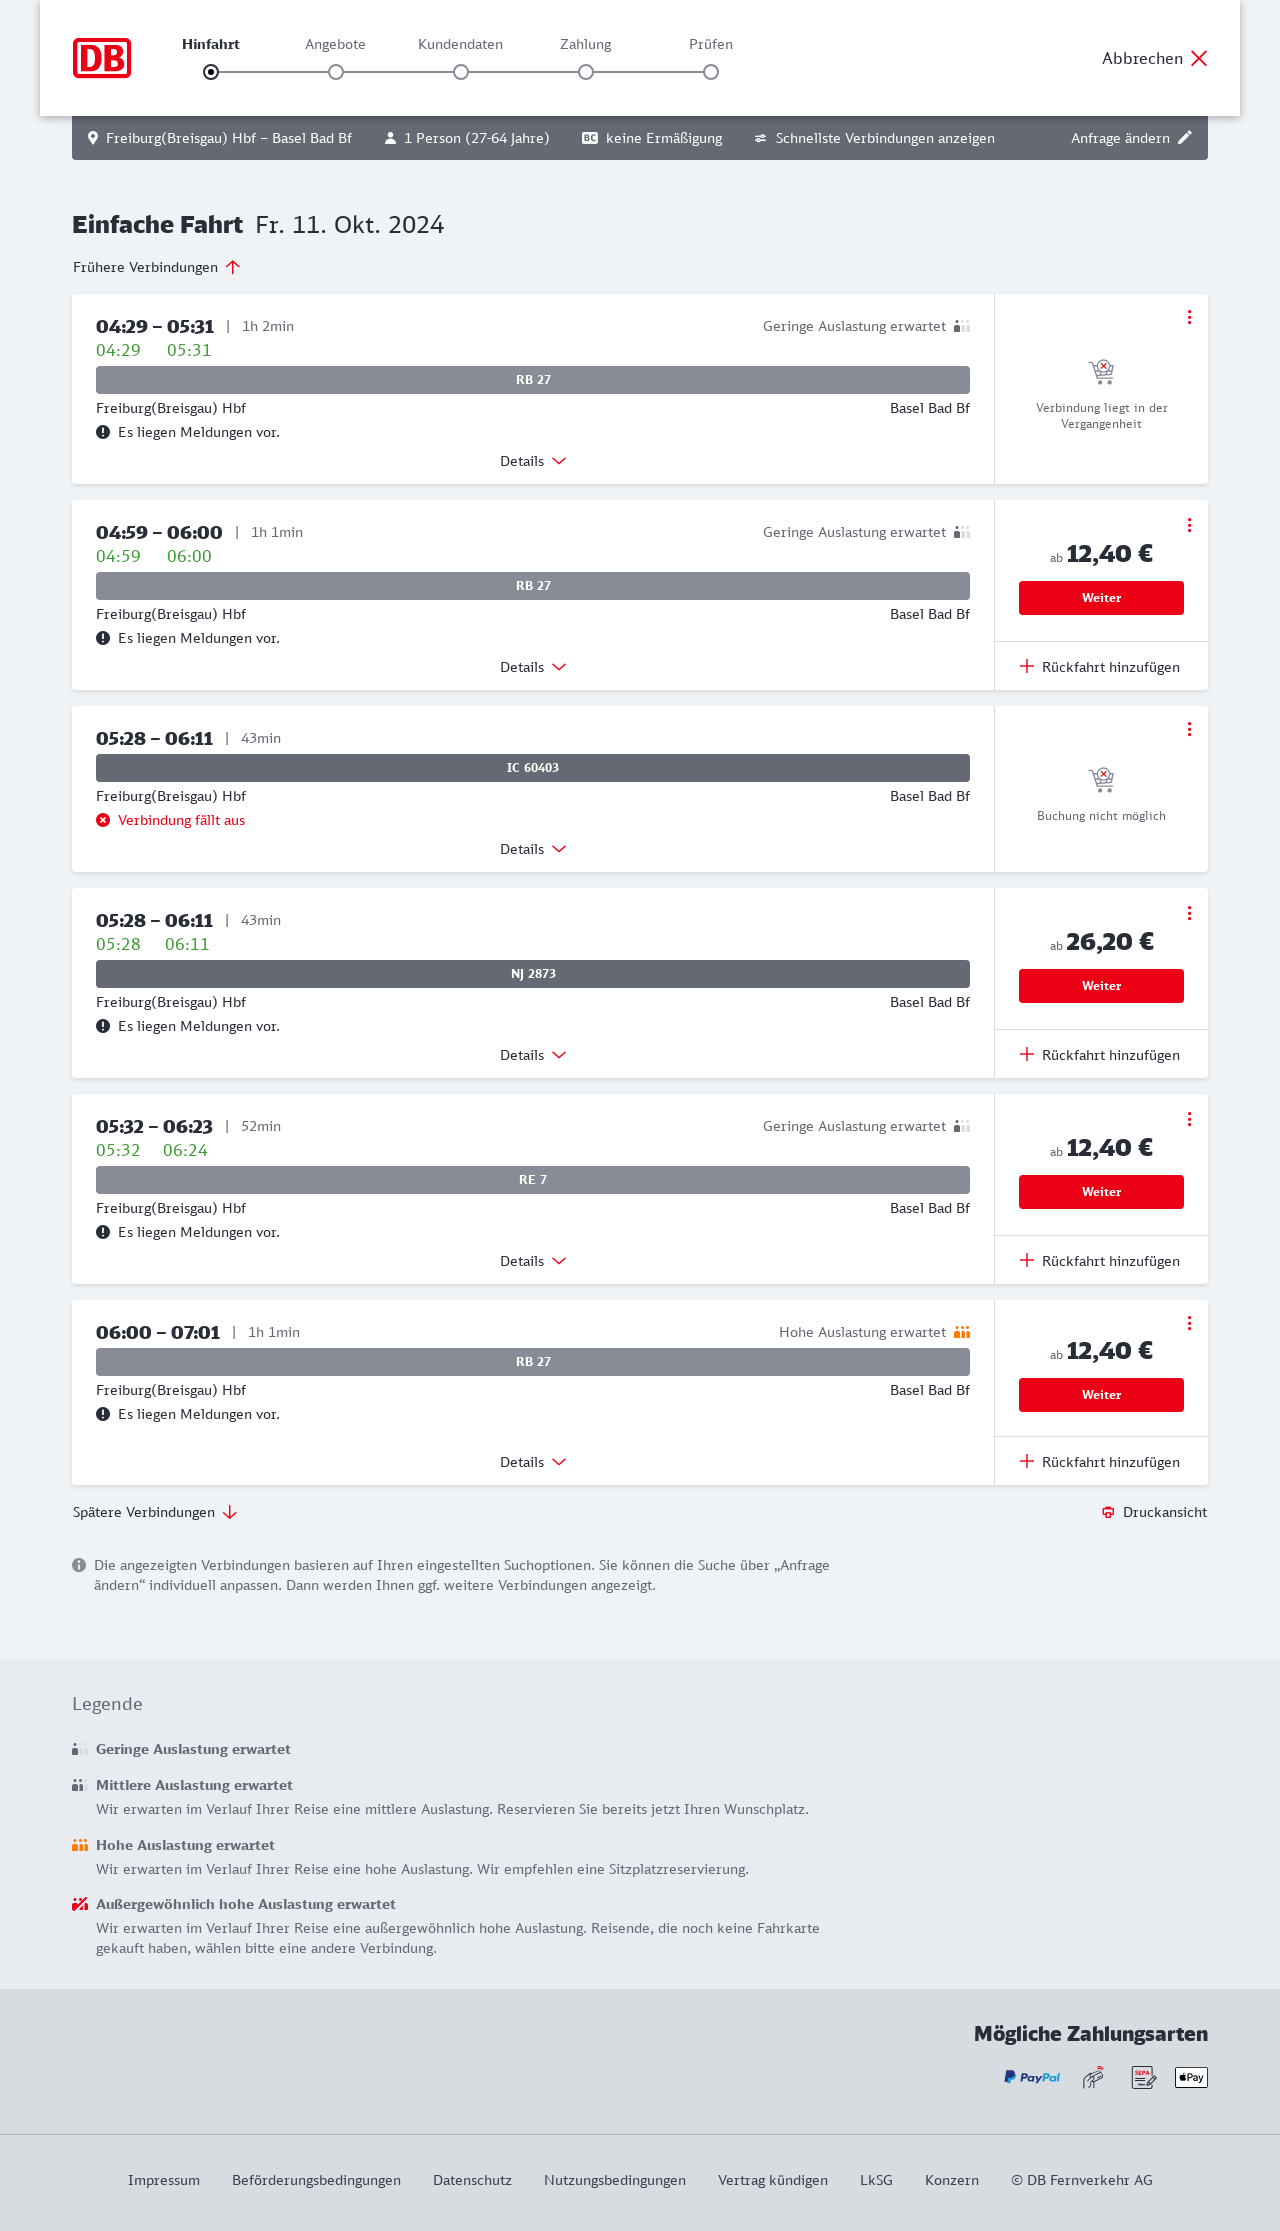Viewport: 1280px width, 2231px height.
Task: Click the PayPal payment icon
Action: click(x=1032, y=2077)
